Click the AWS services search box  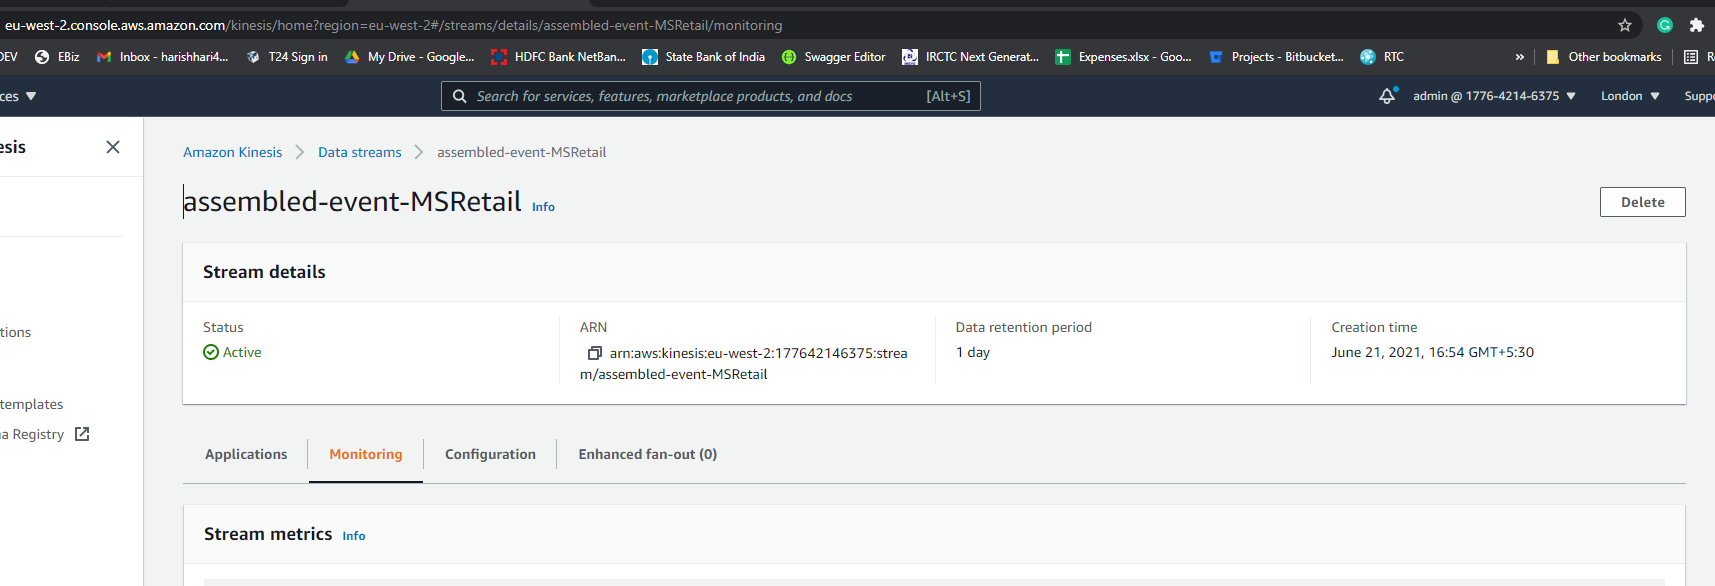coord(700,96)
